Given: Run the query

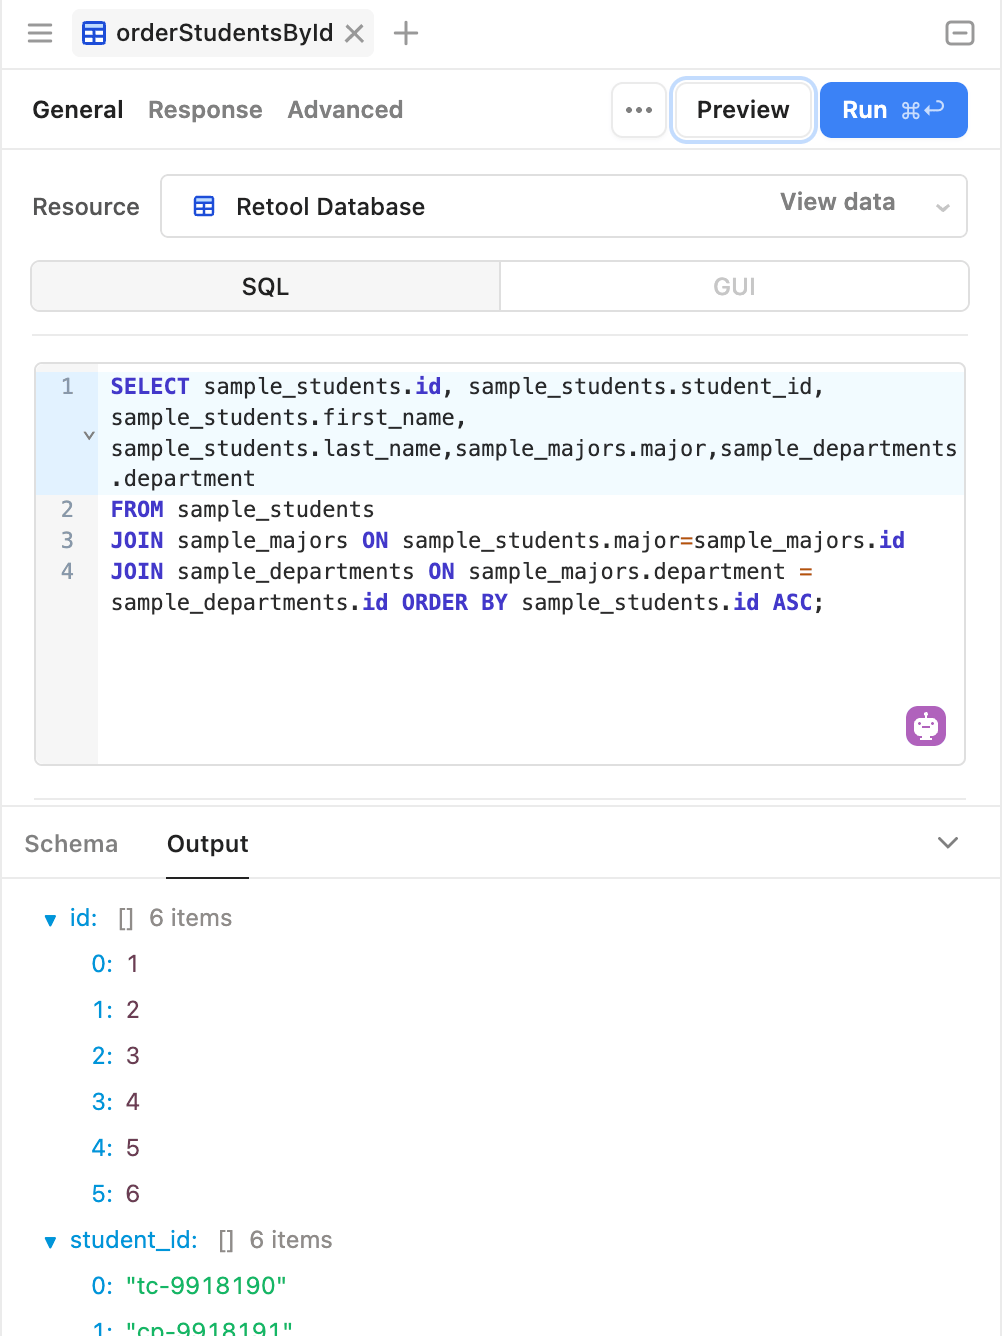Looking at the screenshot, I should point(894,110).
